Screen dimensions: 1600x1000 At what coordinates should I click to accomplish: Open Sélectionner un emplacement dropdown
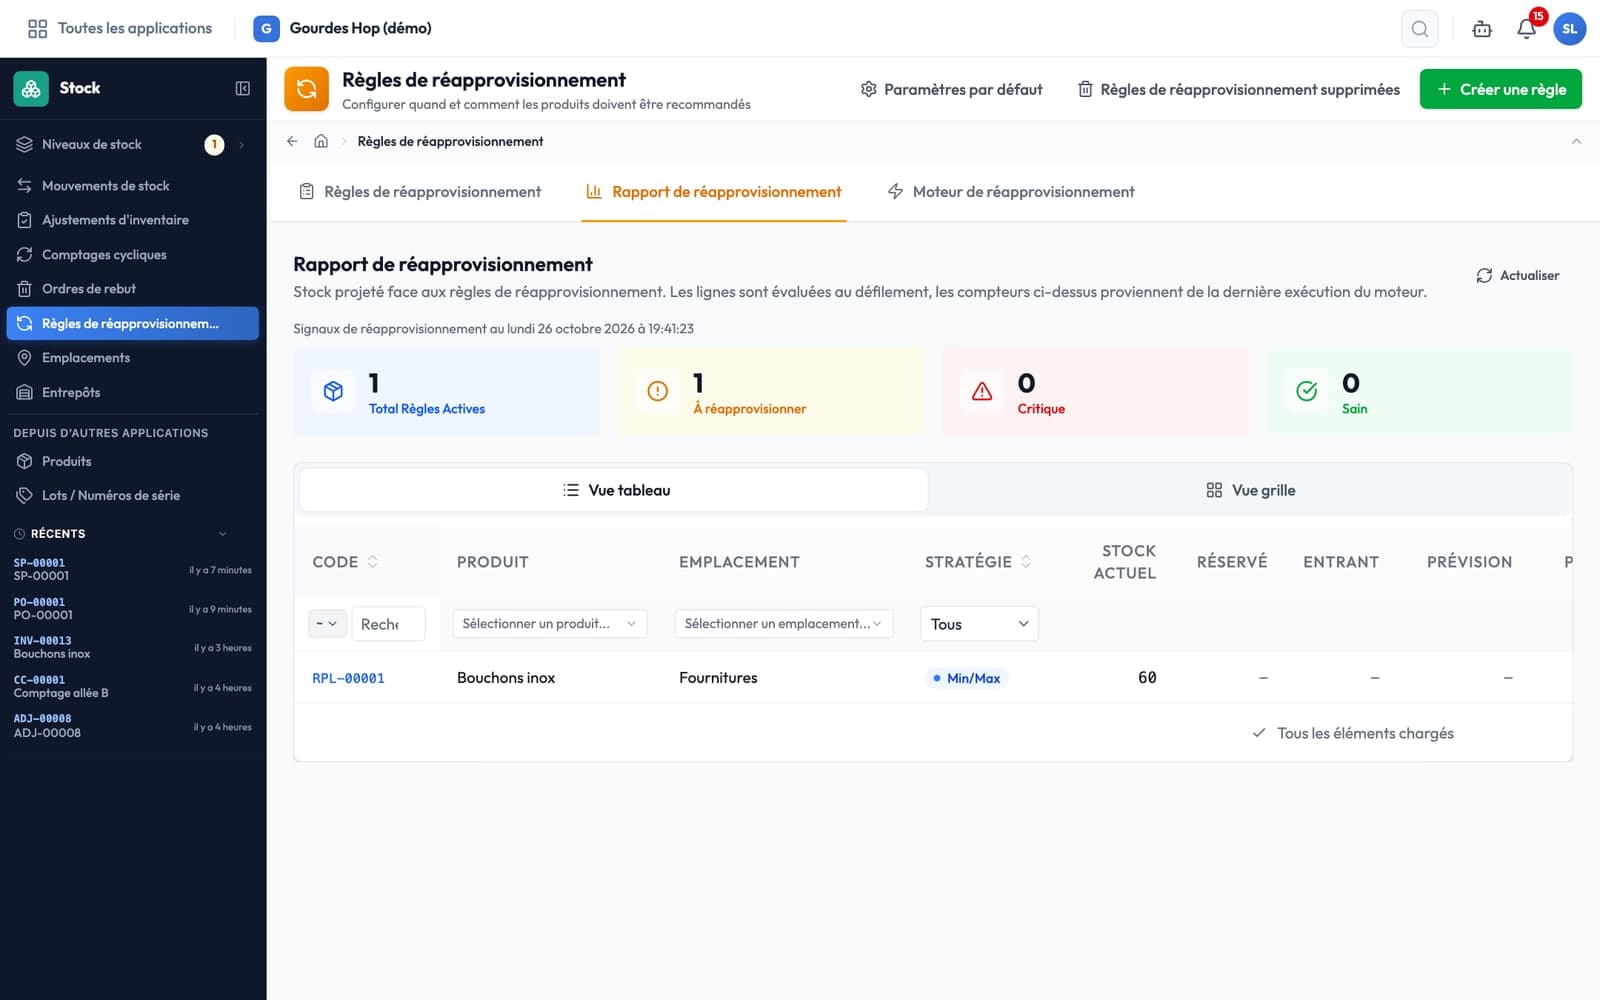pos(783,624)
